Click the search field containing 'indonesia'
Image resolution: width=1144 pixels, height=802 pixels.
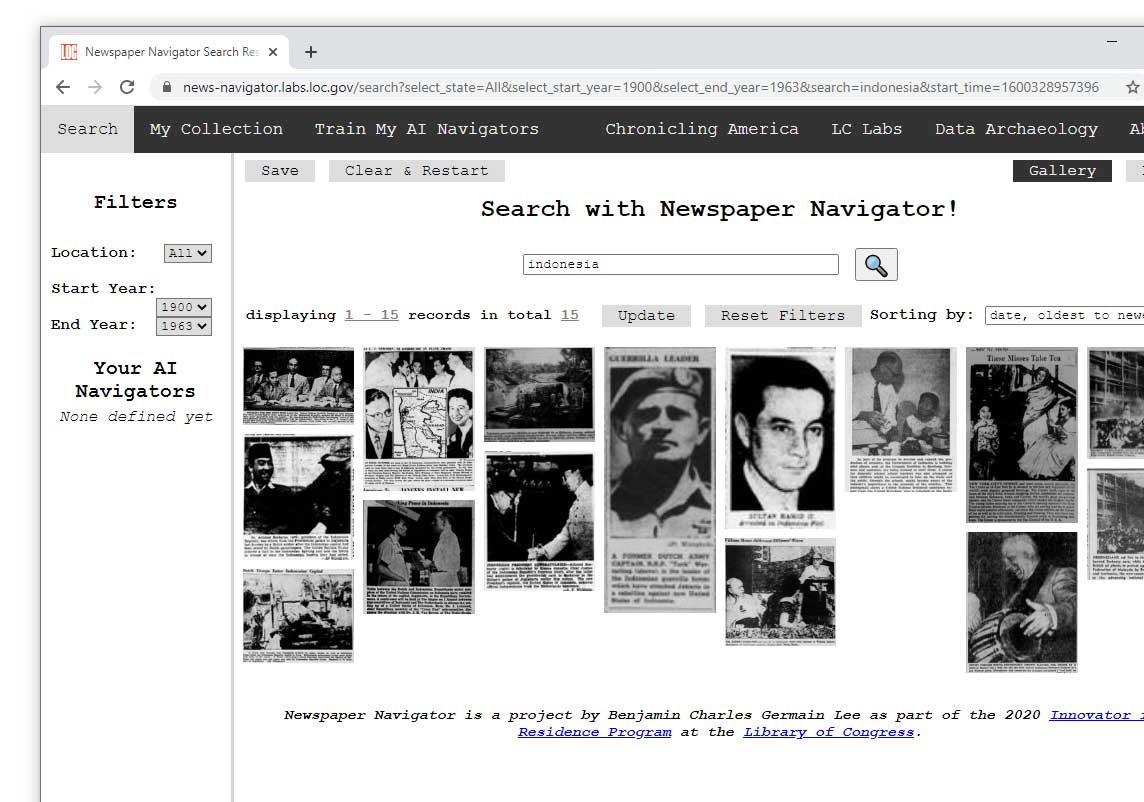(x=681, y=264)
